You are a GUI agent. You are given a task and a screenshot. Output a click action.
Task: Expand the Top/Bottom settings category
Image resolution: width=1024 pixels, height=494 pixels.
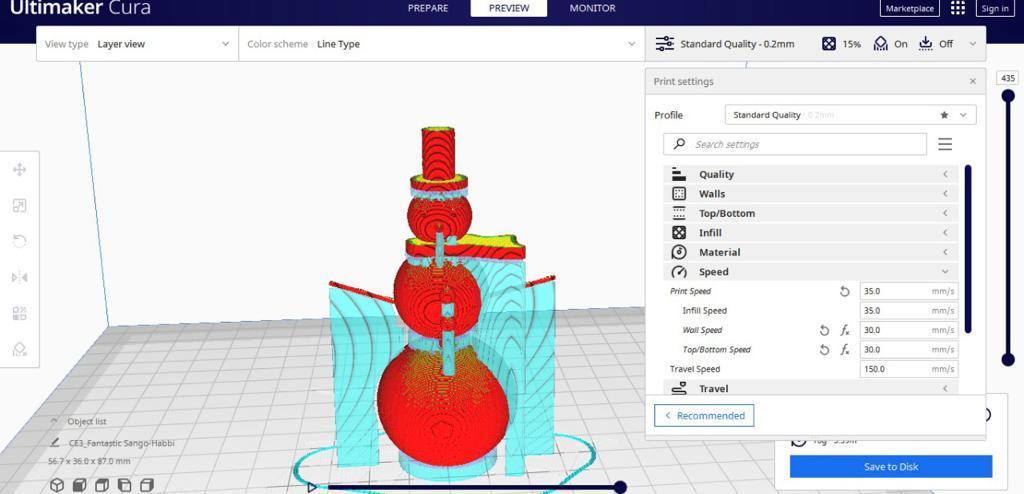click(811, 213)
